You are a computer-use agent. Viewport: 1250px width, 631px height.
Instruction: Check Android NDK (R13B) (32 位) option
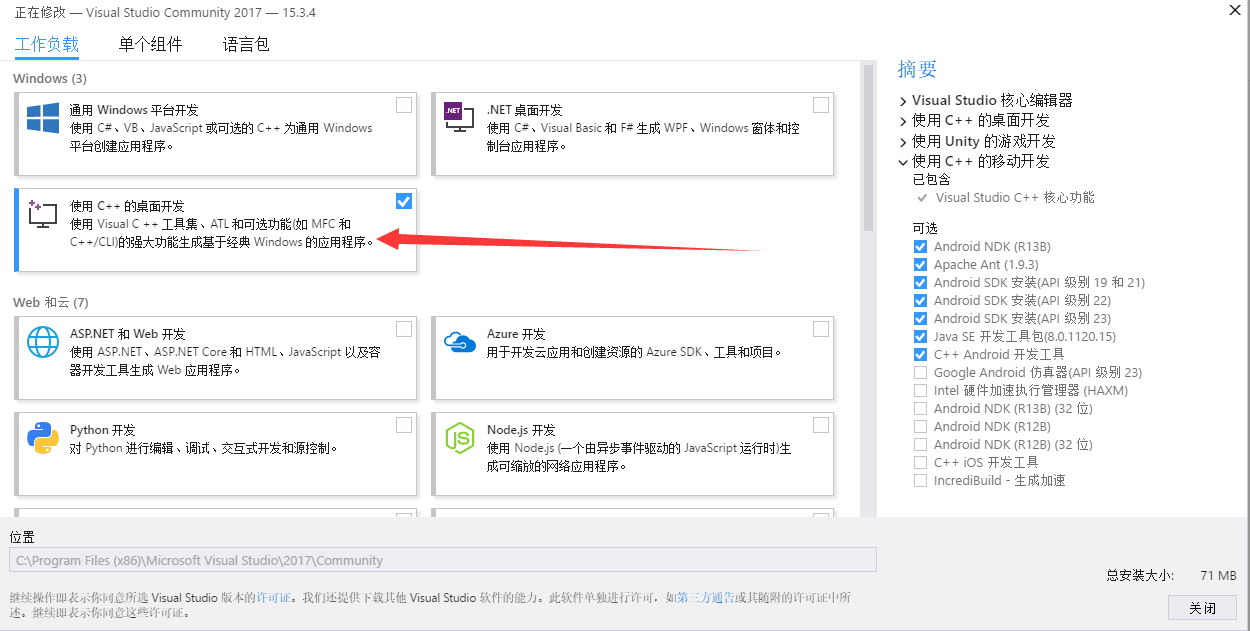pos(920,409)
